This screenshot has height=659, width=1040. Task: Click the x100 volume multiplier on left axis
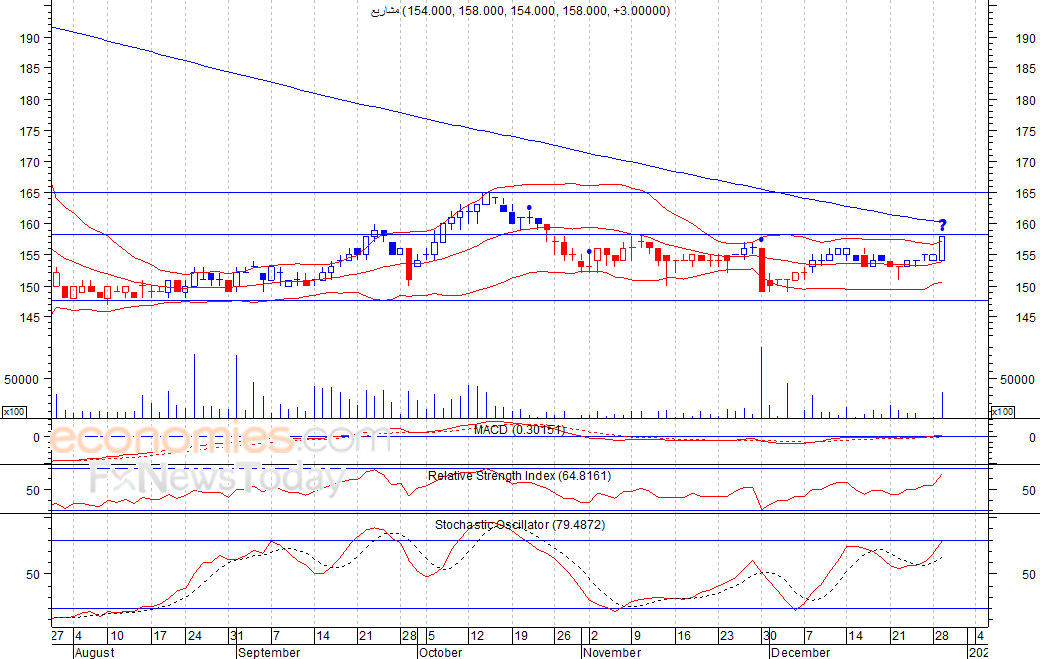pyautogui.click(x=14, y=412)
